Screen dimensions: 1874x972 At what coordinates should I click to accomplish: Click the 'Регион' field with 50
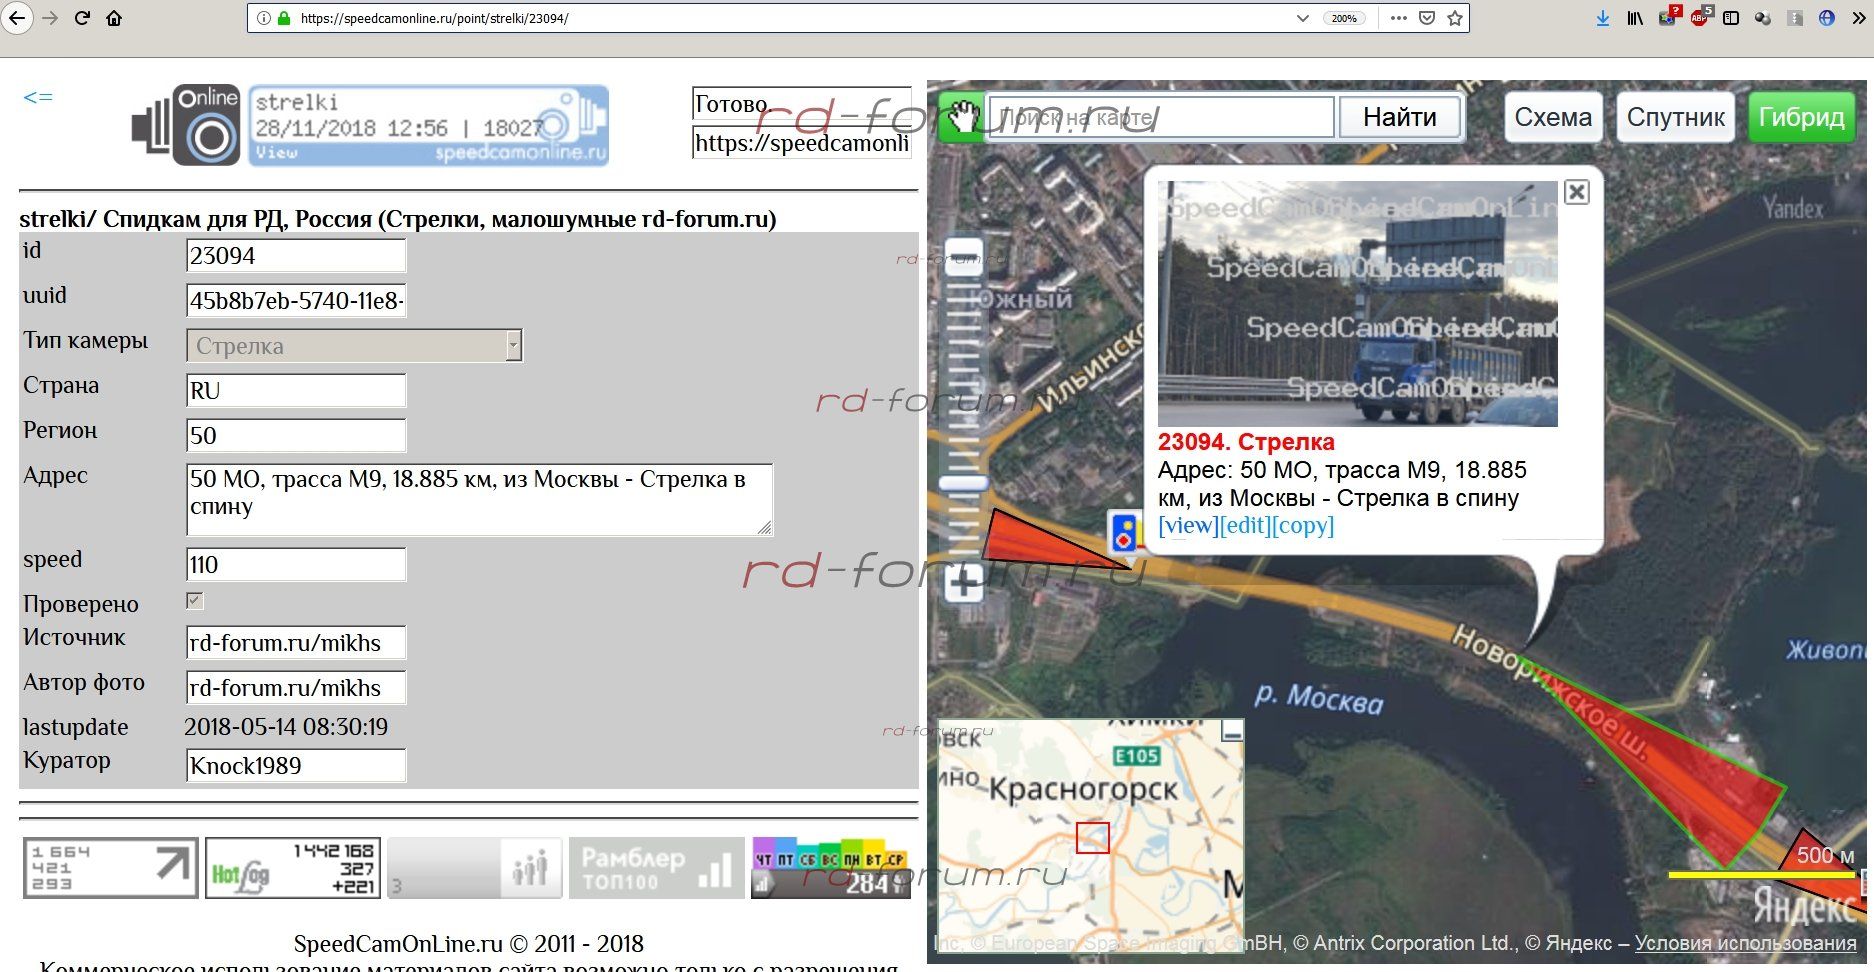[x=296, y=436]
